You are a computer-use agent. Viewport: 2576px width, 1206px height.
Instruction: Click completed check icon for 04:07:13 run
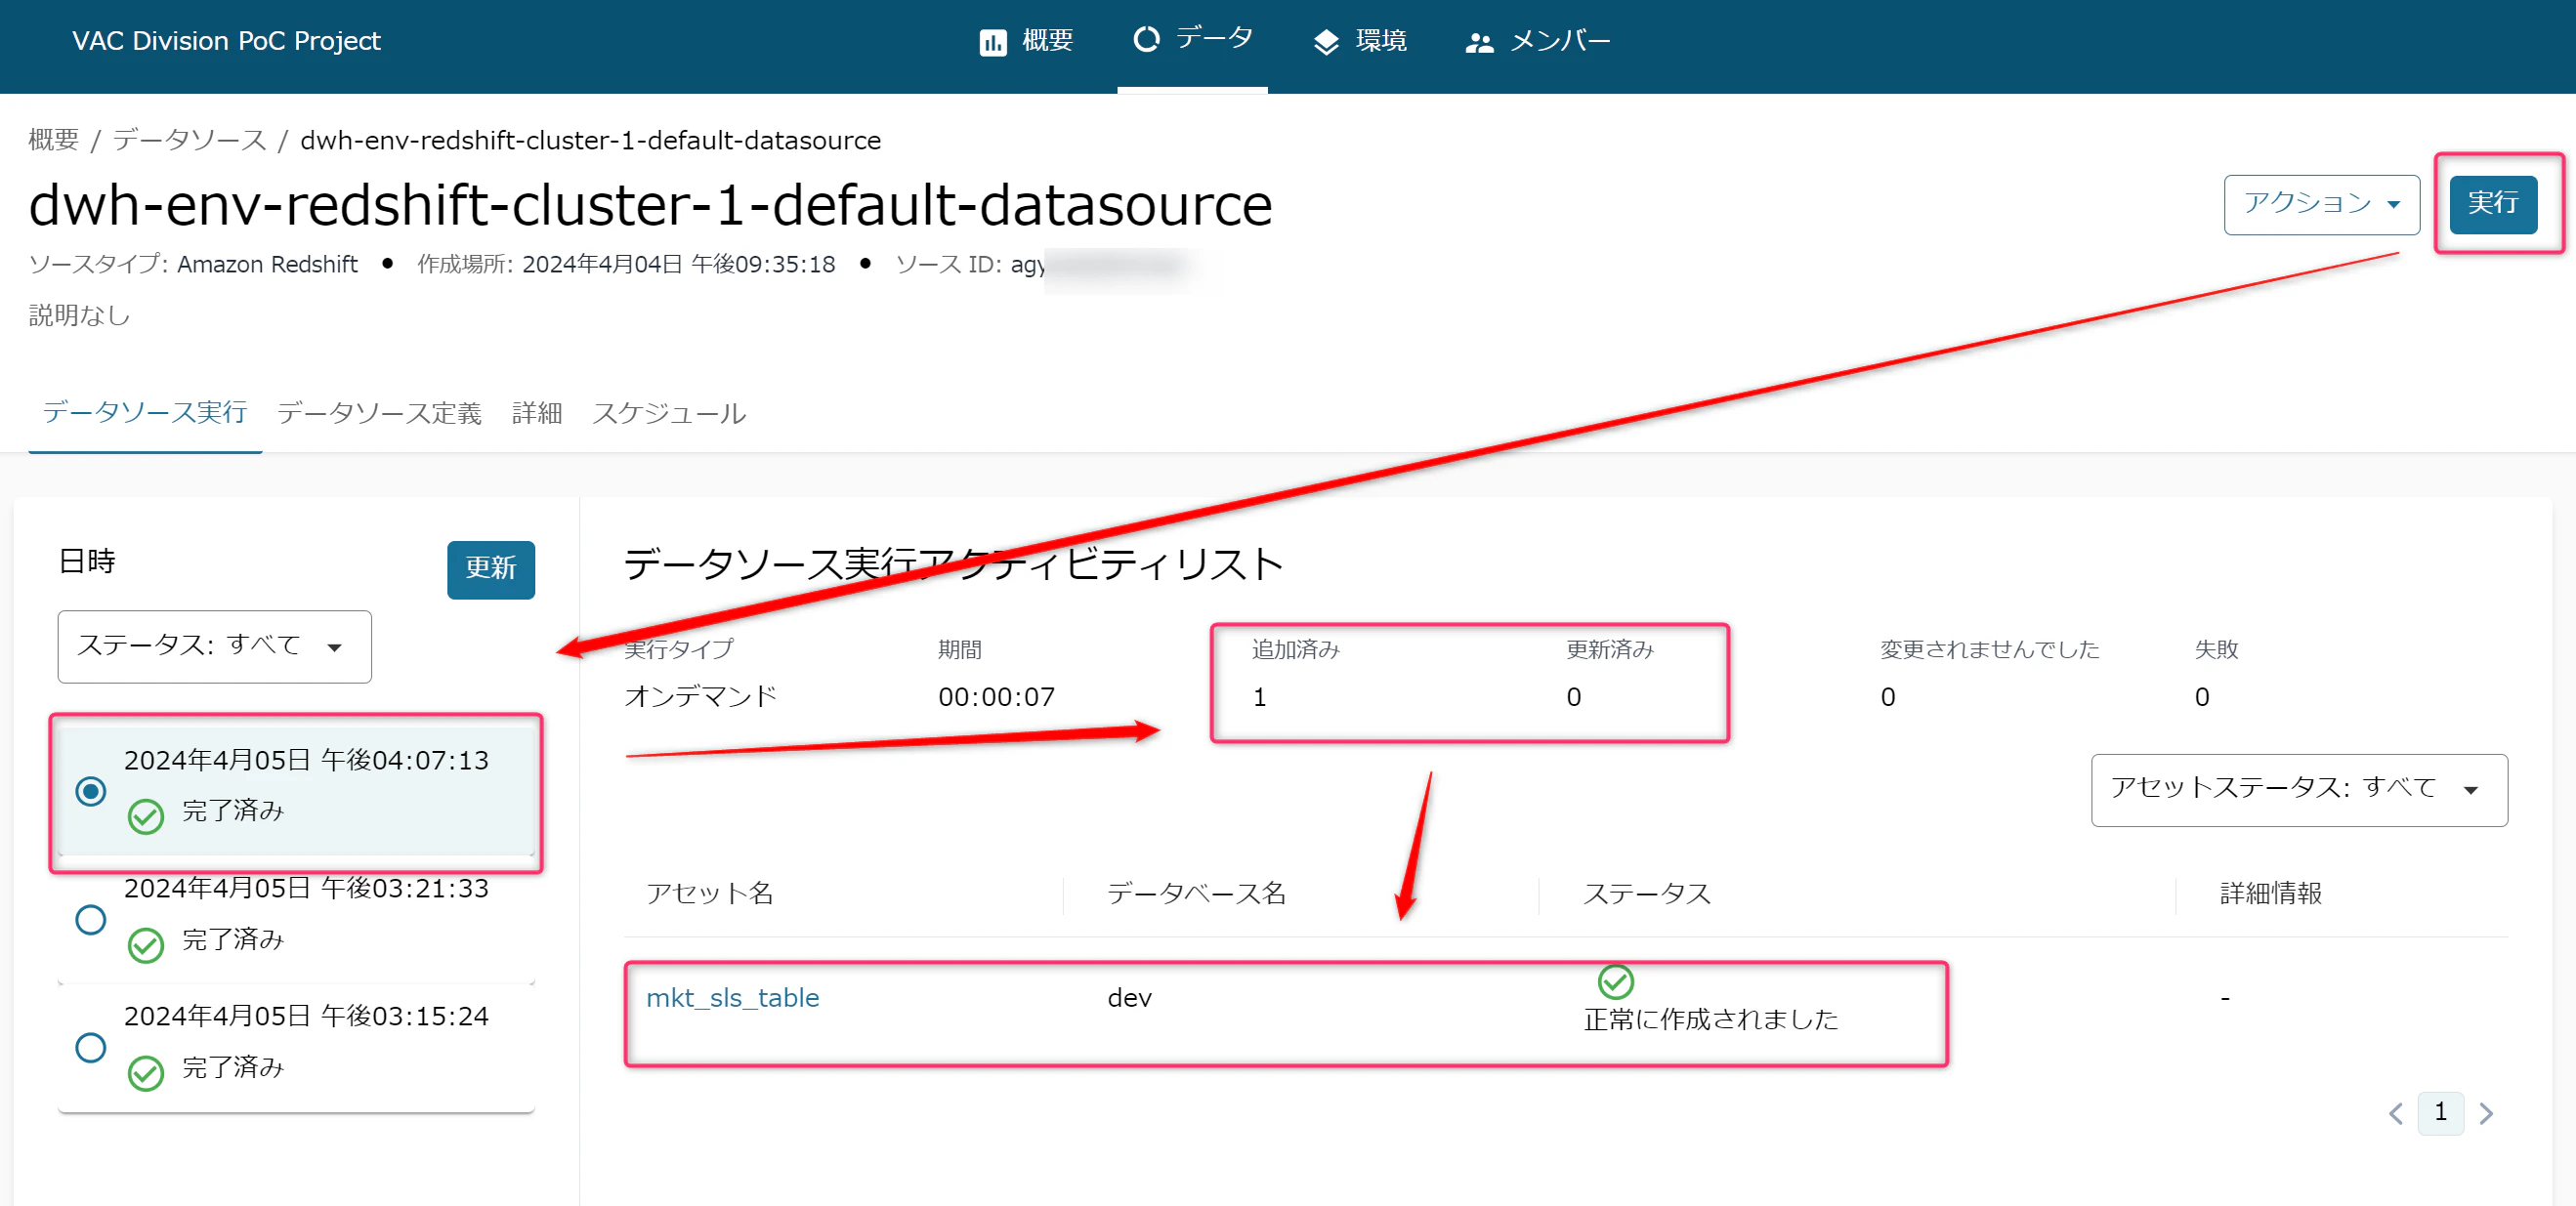point(146,816)
